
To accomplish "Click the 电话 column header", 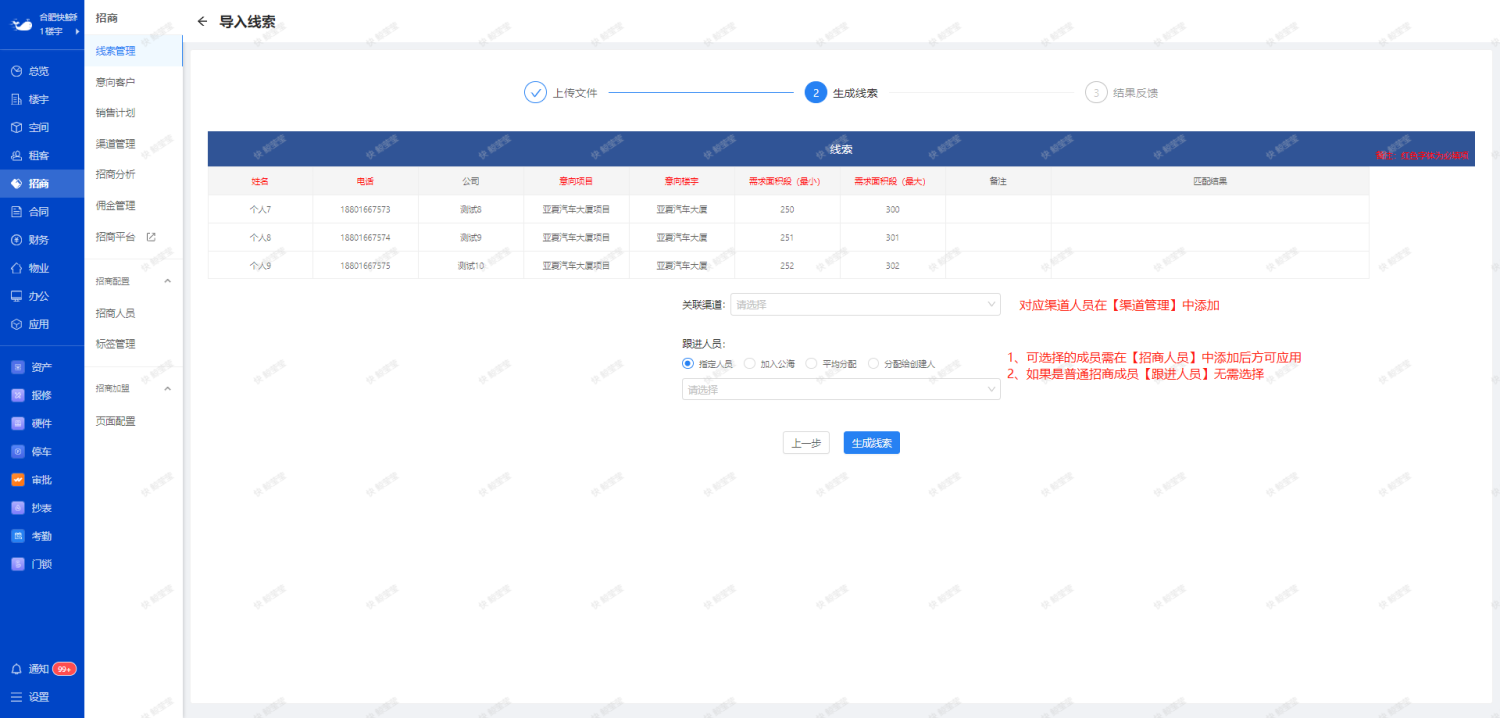I will click(365, 181).
